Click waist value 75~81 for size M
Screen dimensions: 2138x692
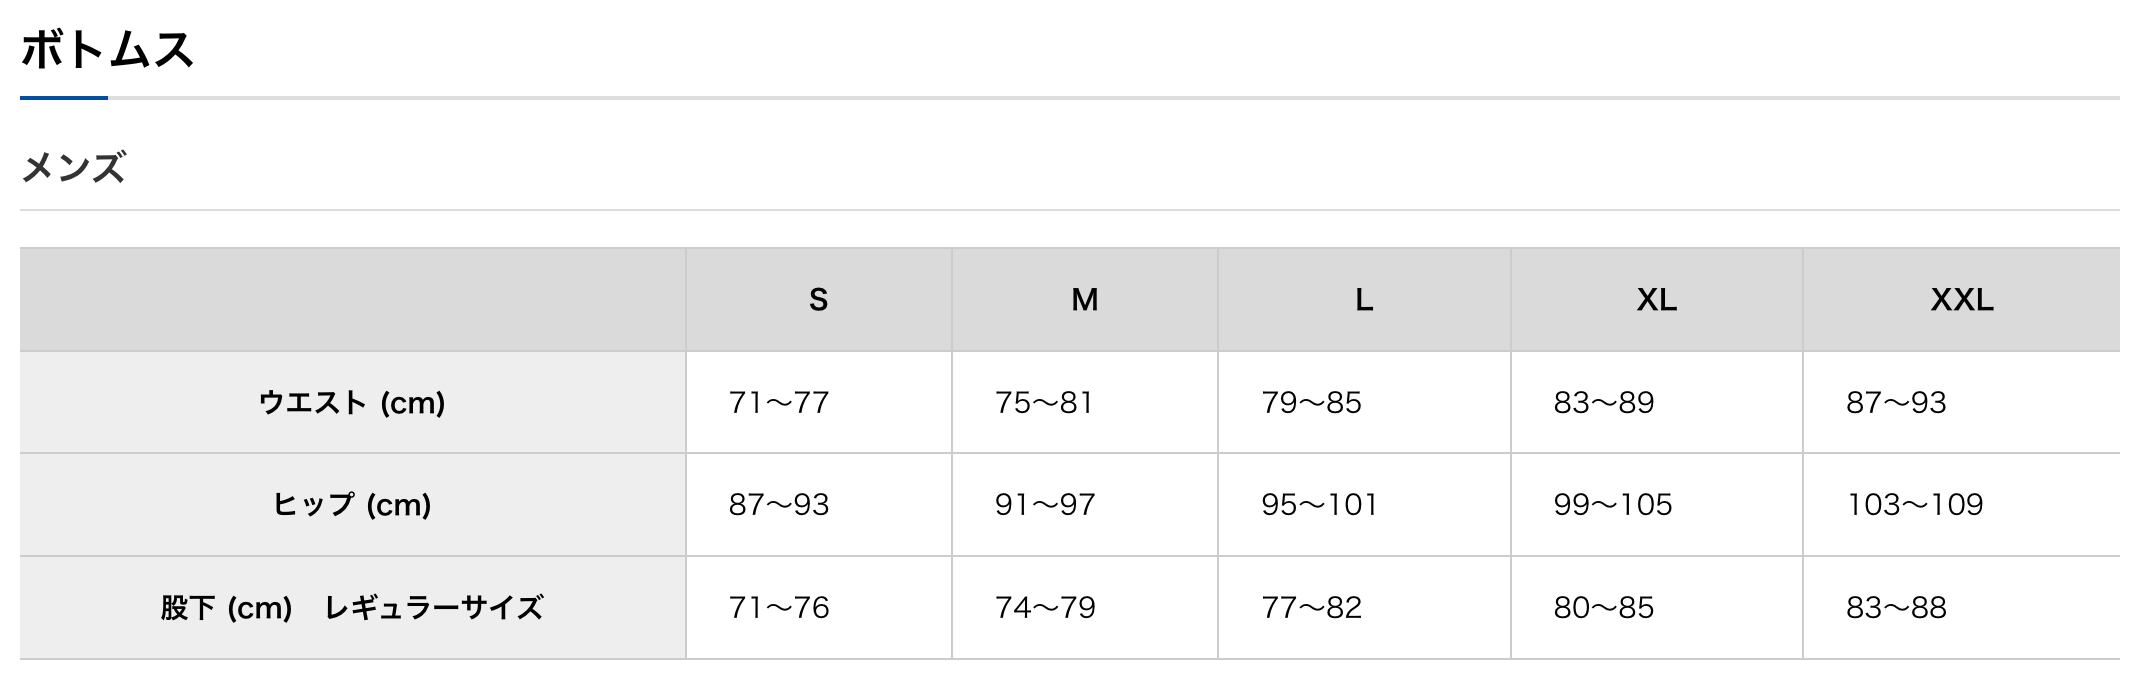[x=1044, y=403]
